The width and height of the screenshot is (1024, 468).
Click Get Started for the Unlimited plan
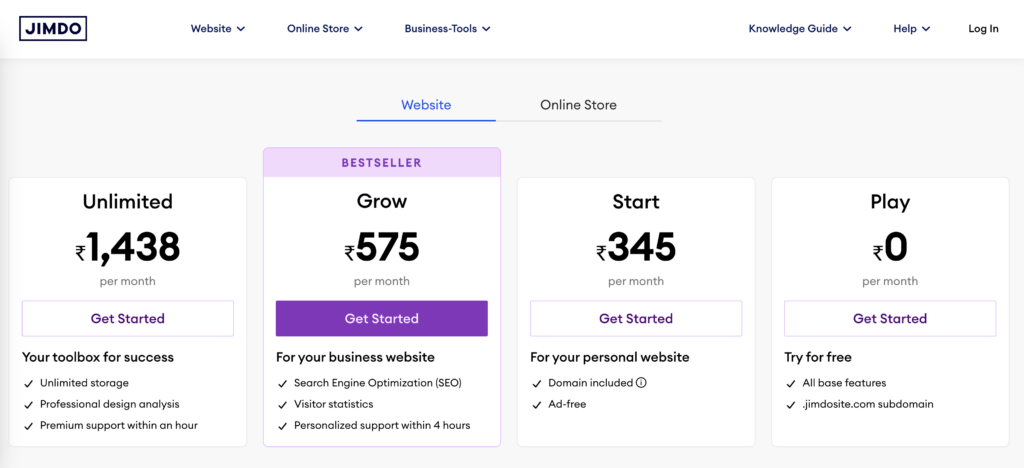(128, 319)
